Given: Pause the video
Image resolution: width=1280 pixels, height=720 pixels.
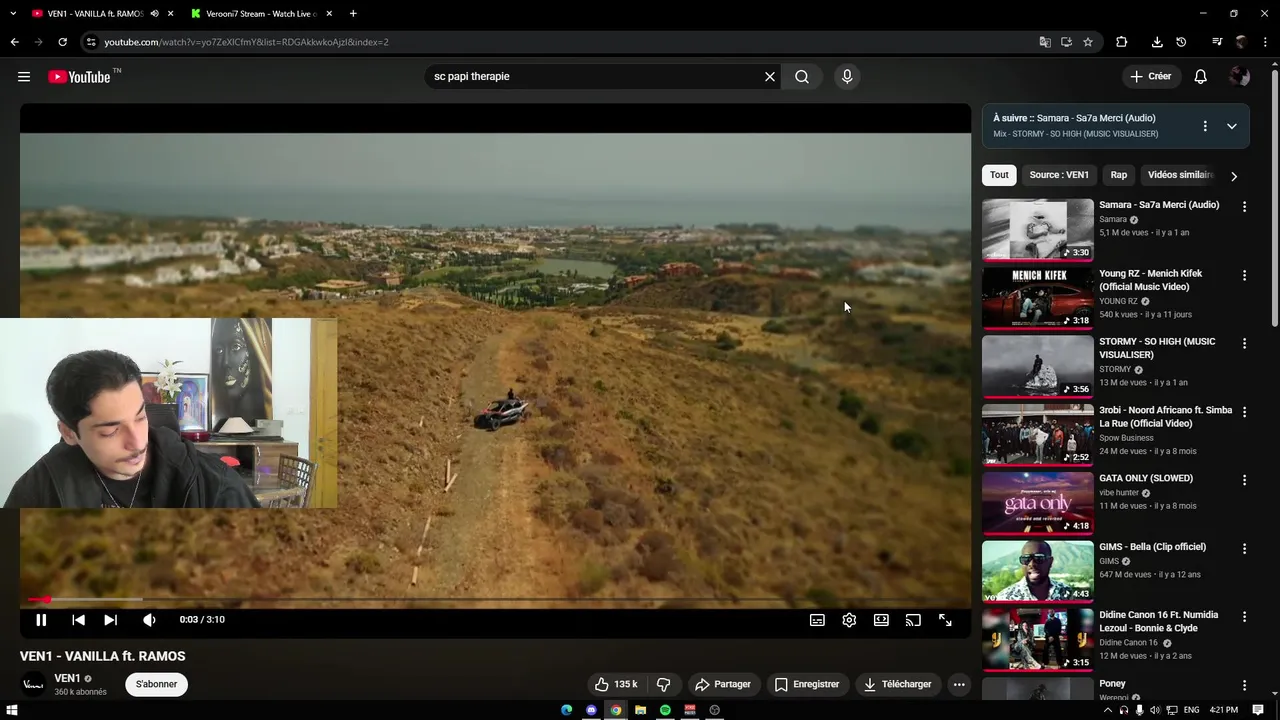Looking at the screenshot, I should pos(41,620).
